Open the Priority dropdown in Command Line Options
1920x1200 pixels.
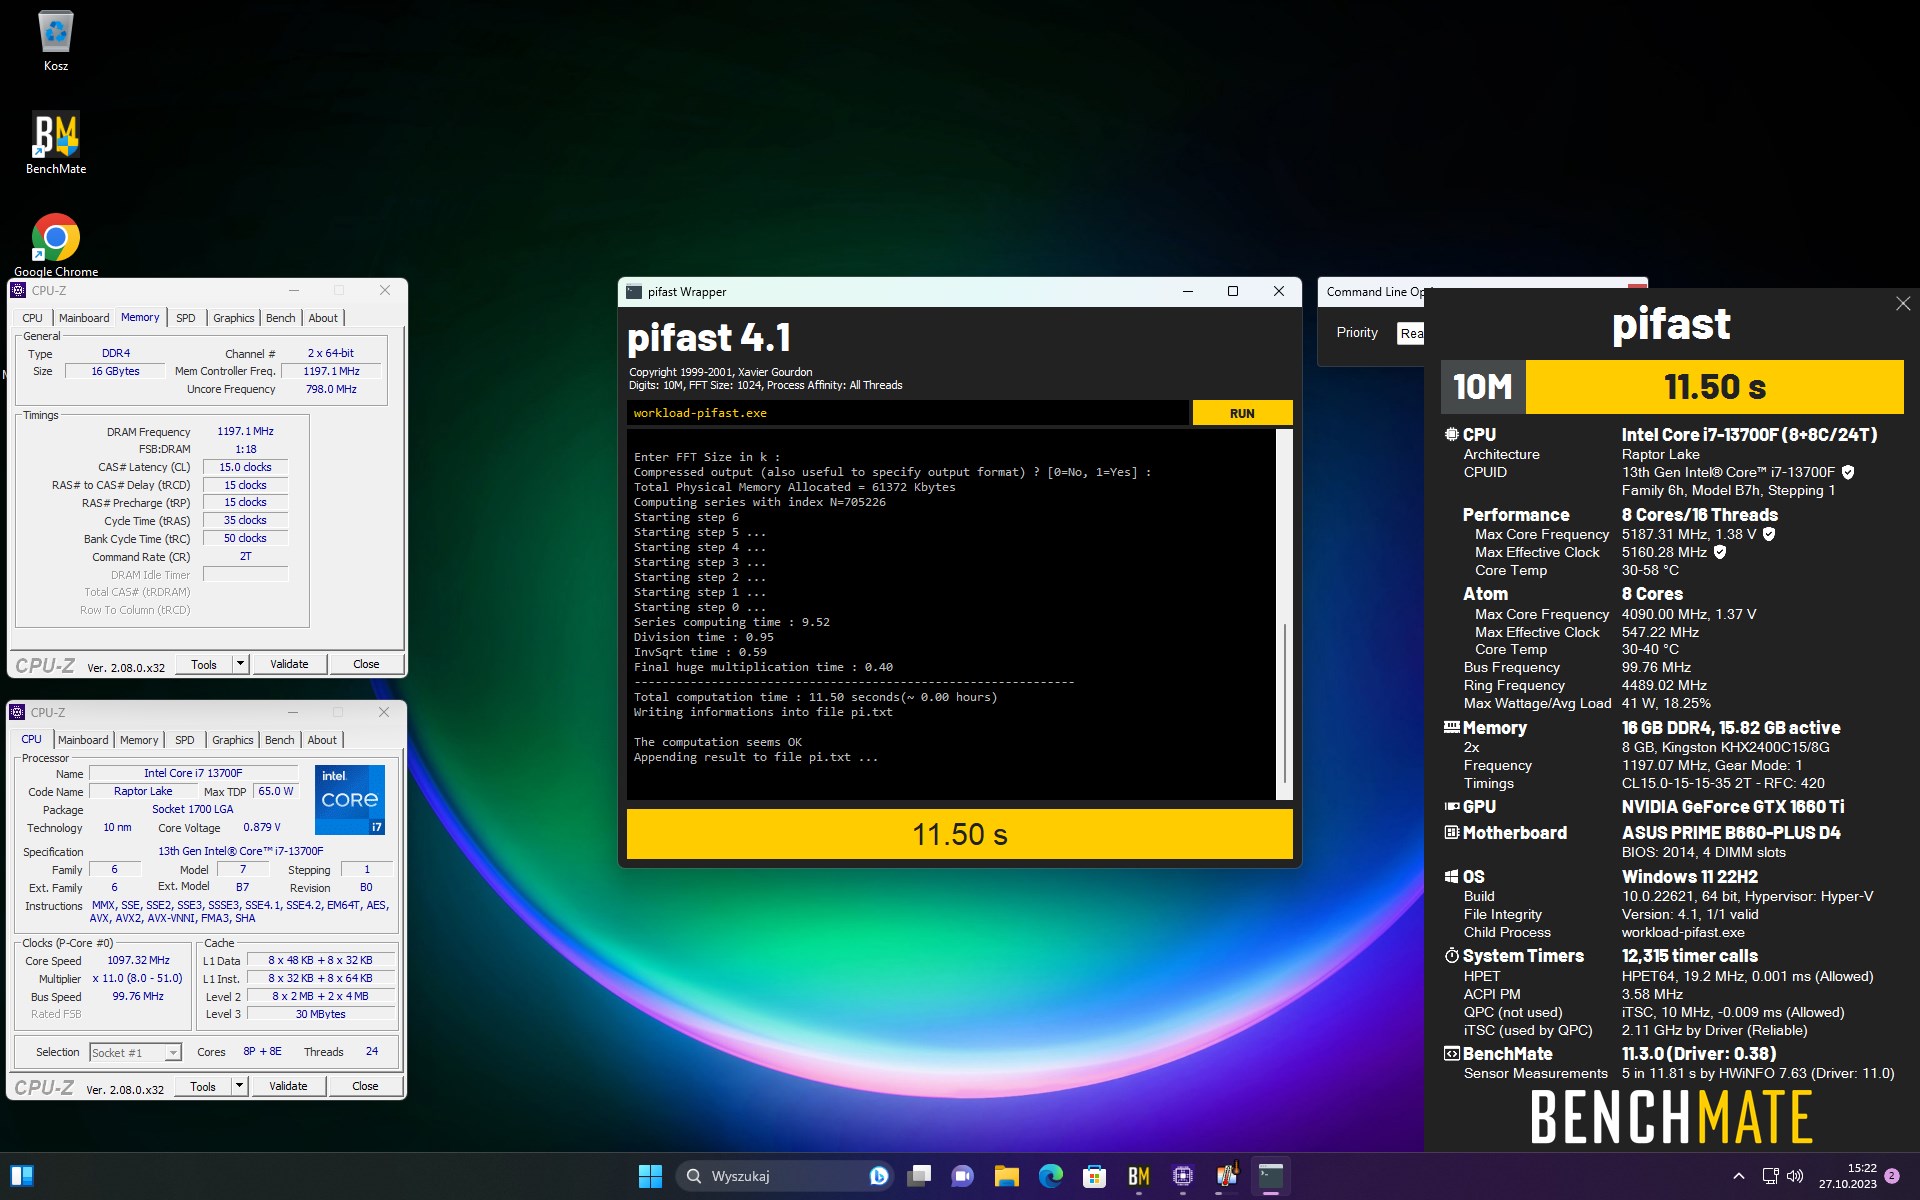click(1411, 333)
